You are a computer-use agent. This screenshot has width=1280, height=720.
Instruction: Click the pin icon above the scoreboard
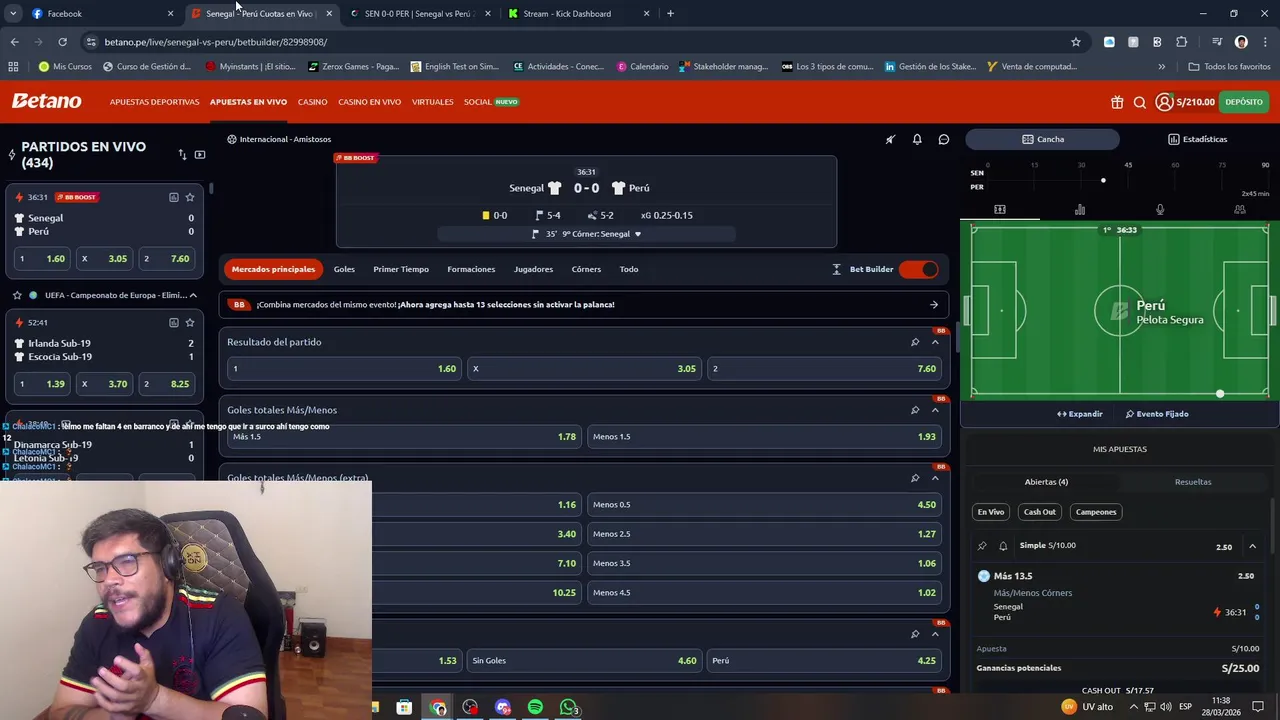pyautogui.click(x=890, y=139)
